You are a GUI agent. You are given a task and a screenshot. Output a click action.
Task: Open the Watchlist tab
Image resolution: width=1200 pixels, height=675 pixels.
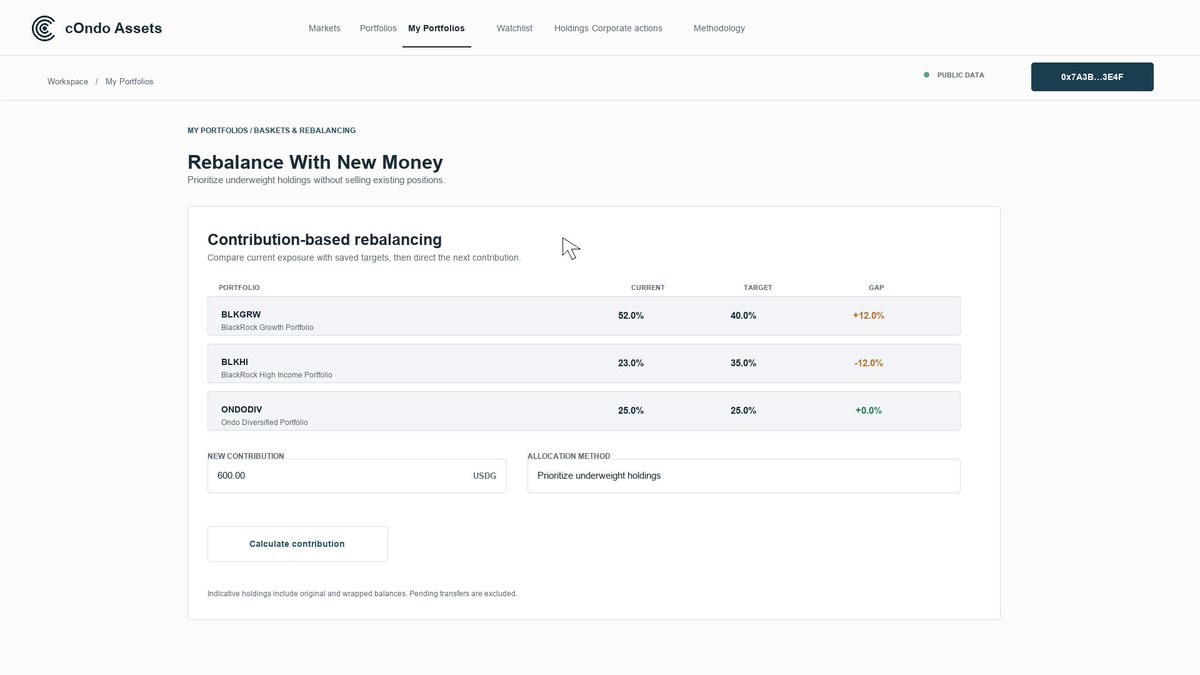[x=514, y=28]
